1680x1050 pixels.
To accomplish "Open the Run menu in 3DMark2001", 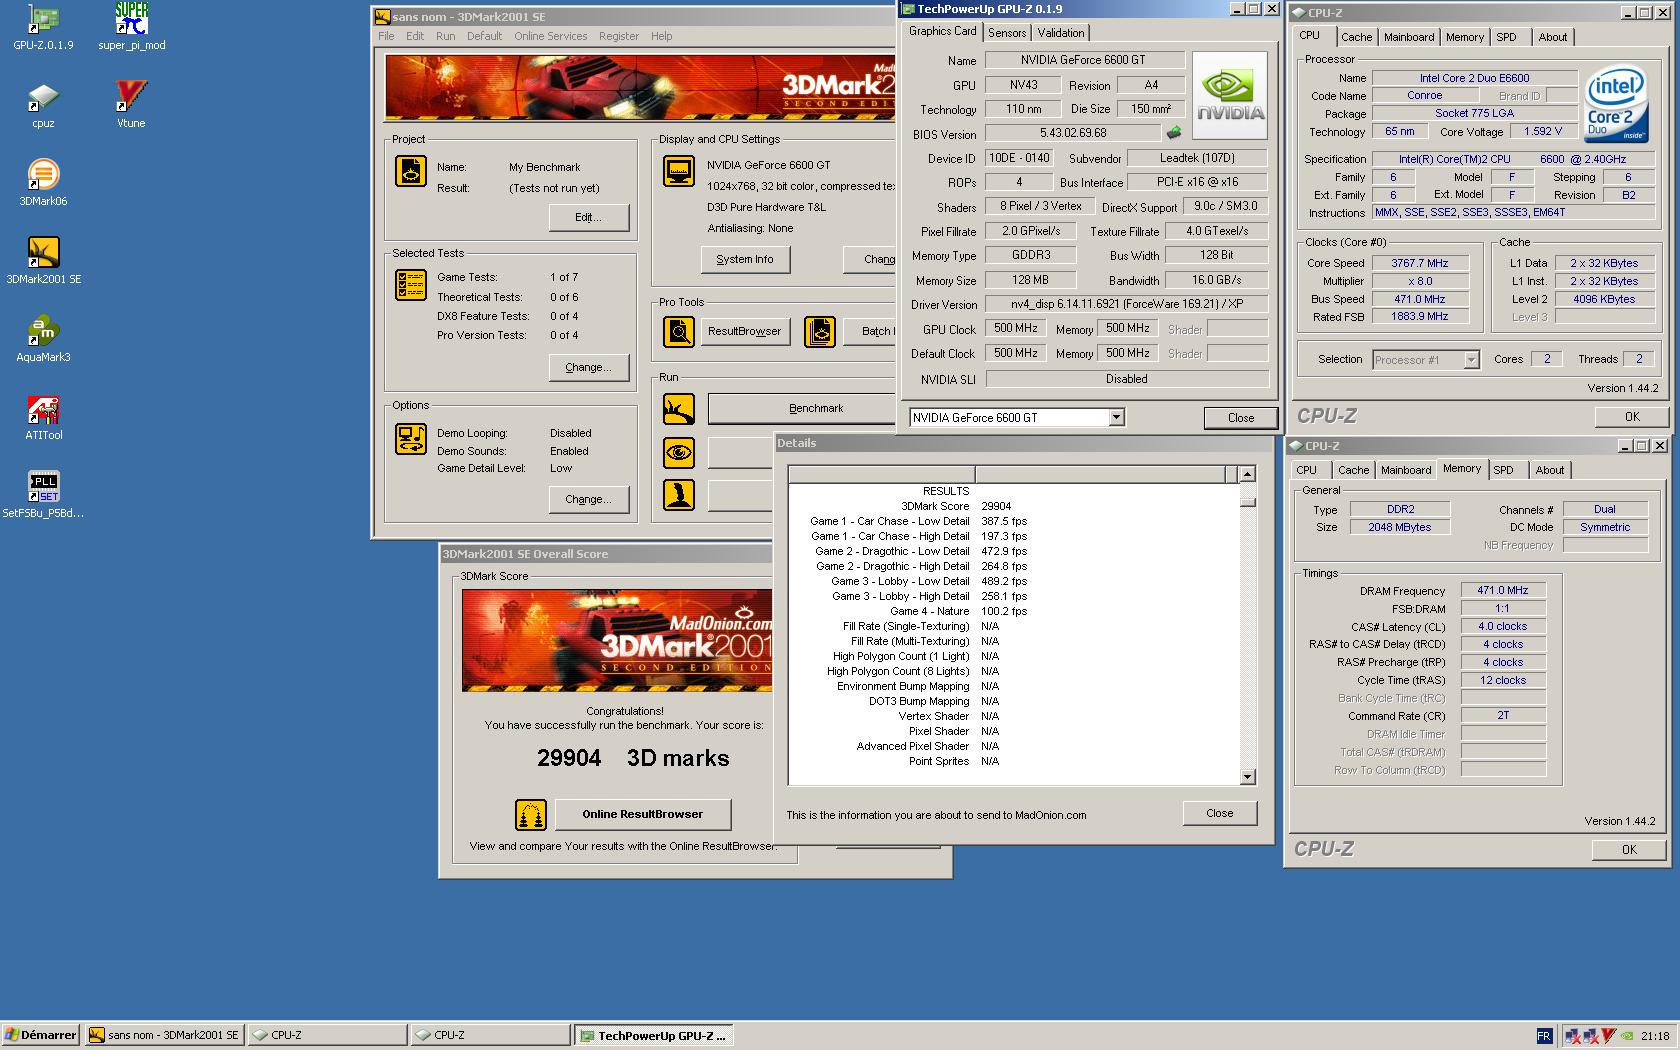I will pyautogui.click(x=445, y=36).
